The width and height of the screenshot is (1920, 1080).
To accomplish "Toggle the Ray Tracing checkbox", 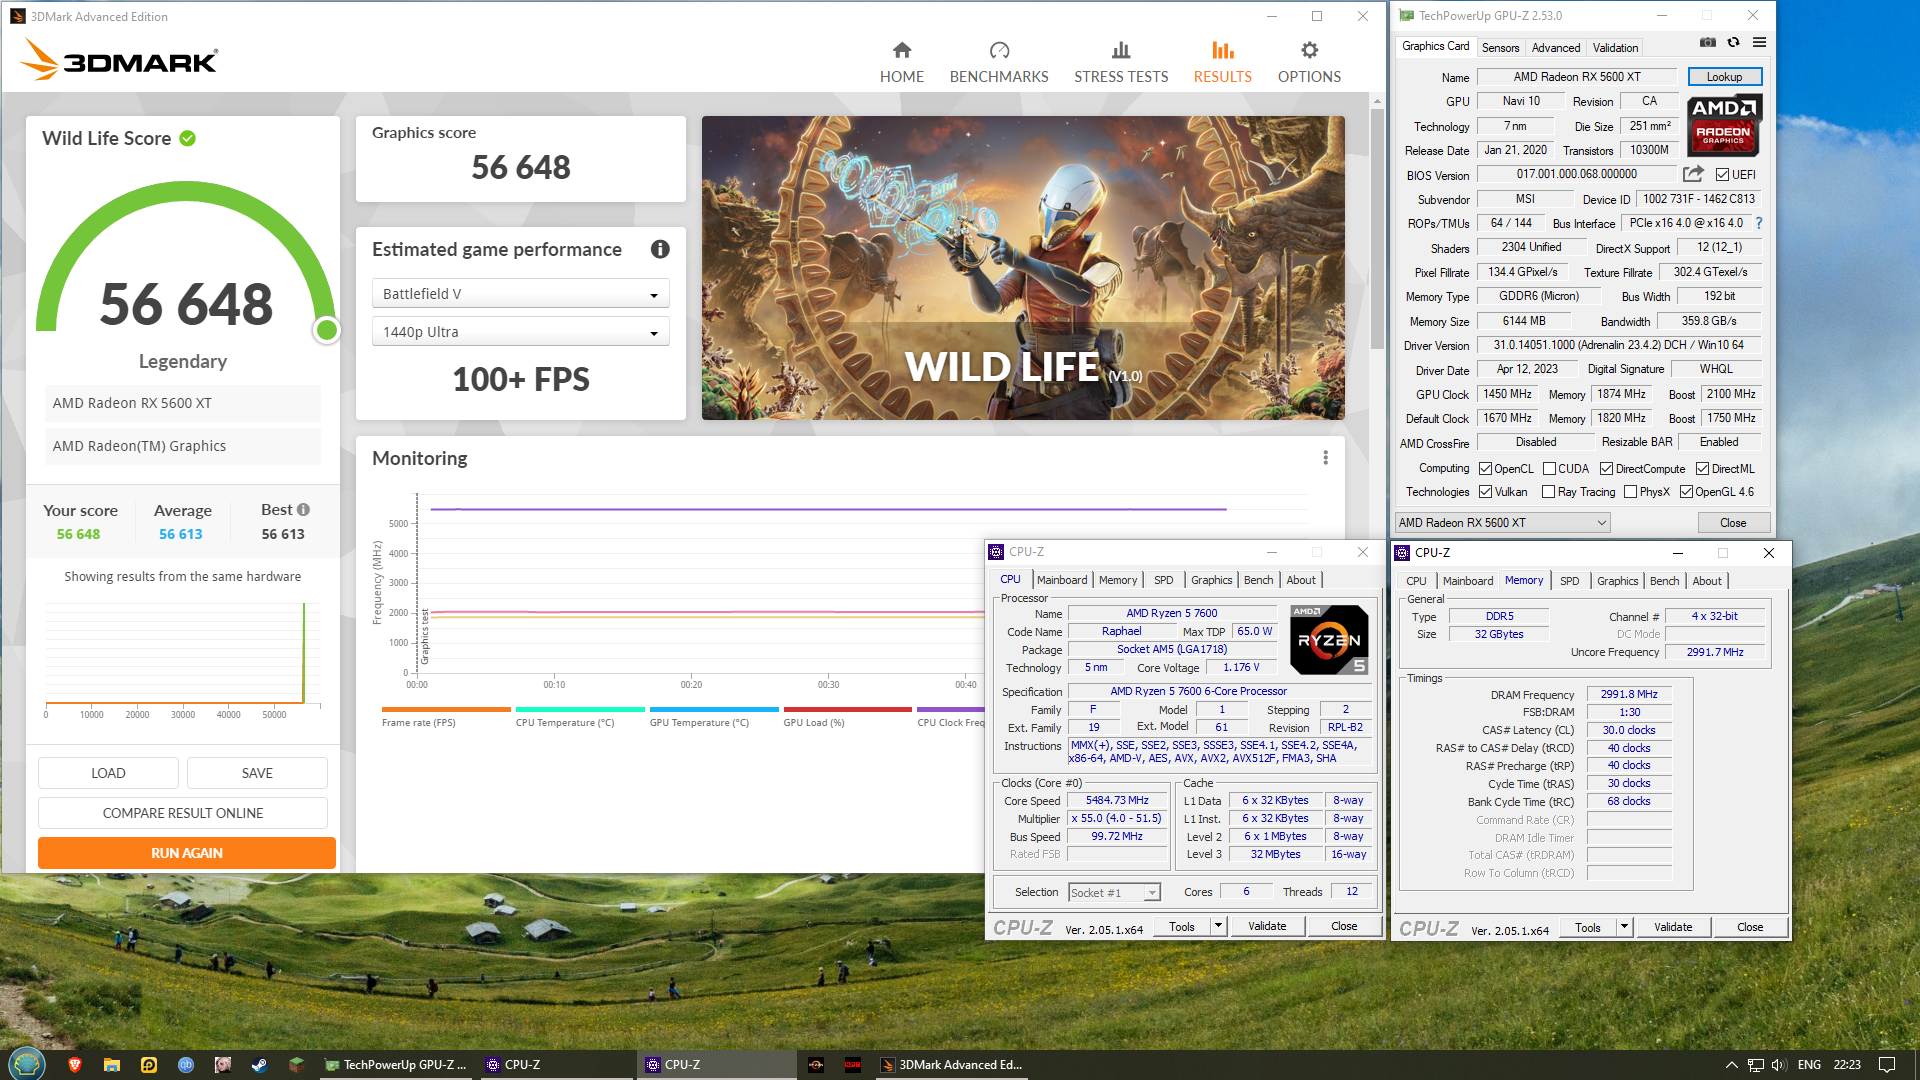I will (x=1548, y=492).
